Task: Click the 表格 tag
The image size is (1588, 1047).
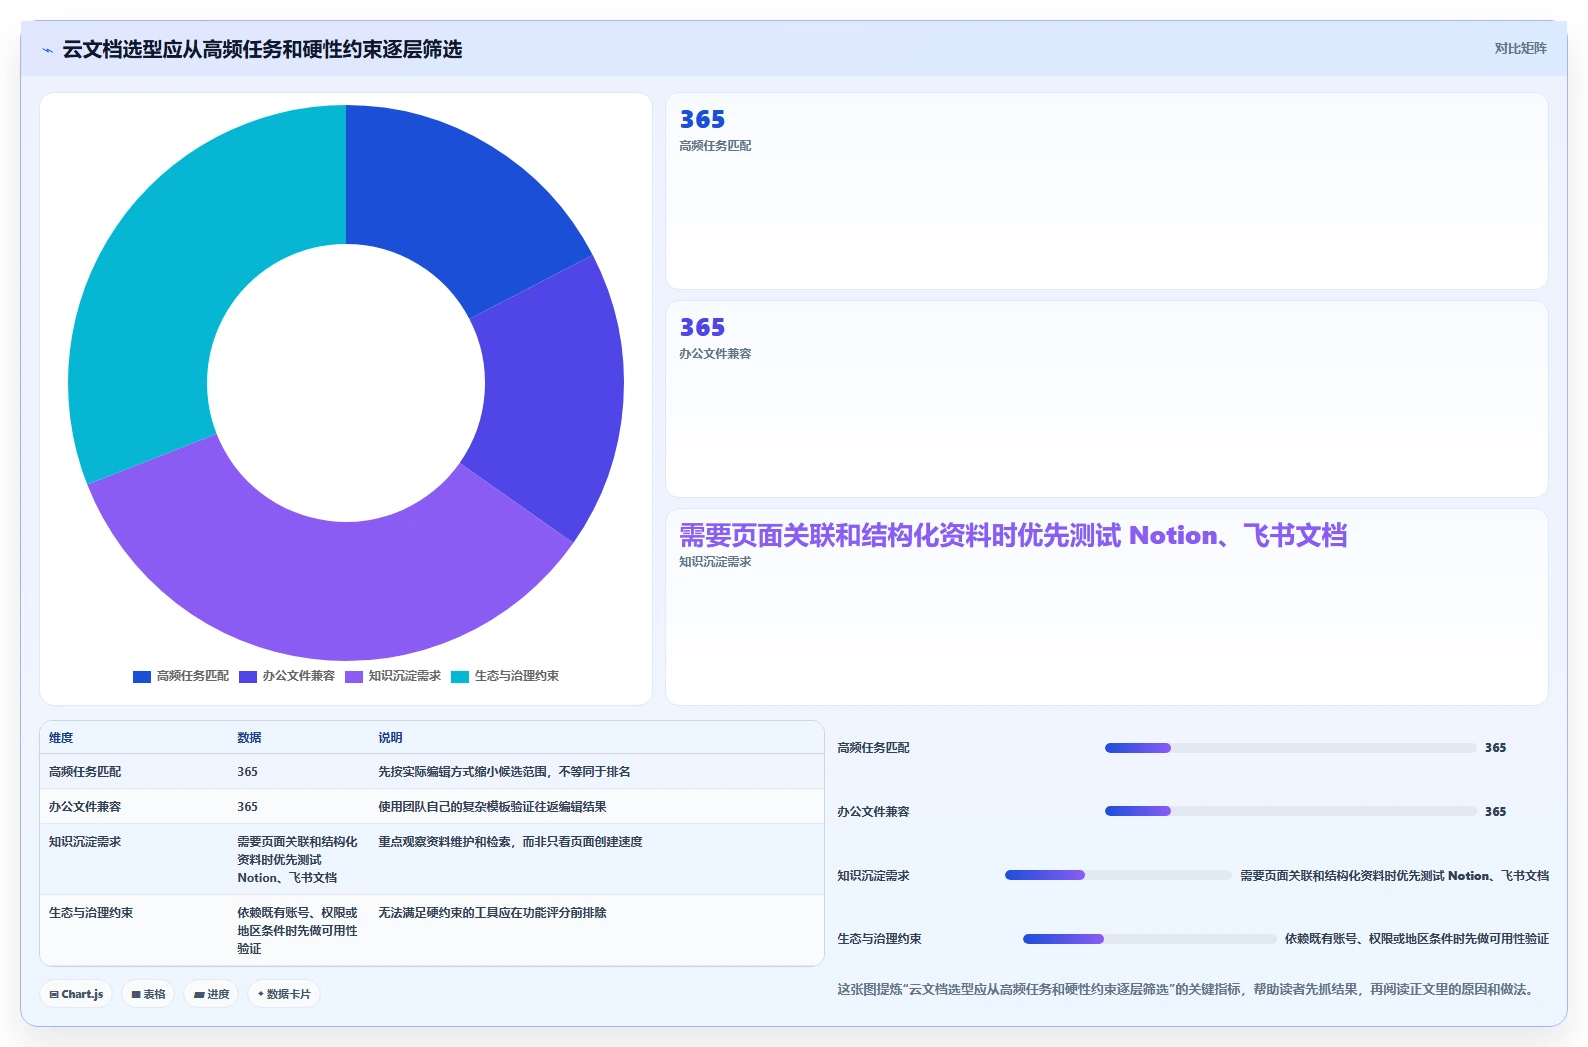Action: point(148,994)
